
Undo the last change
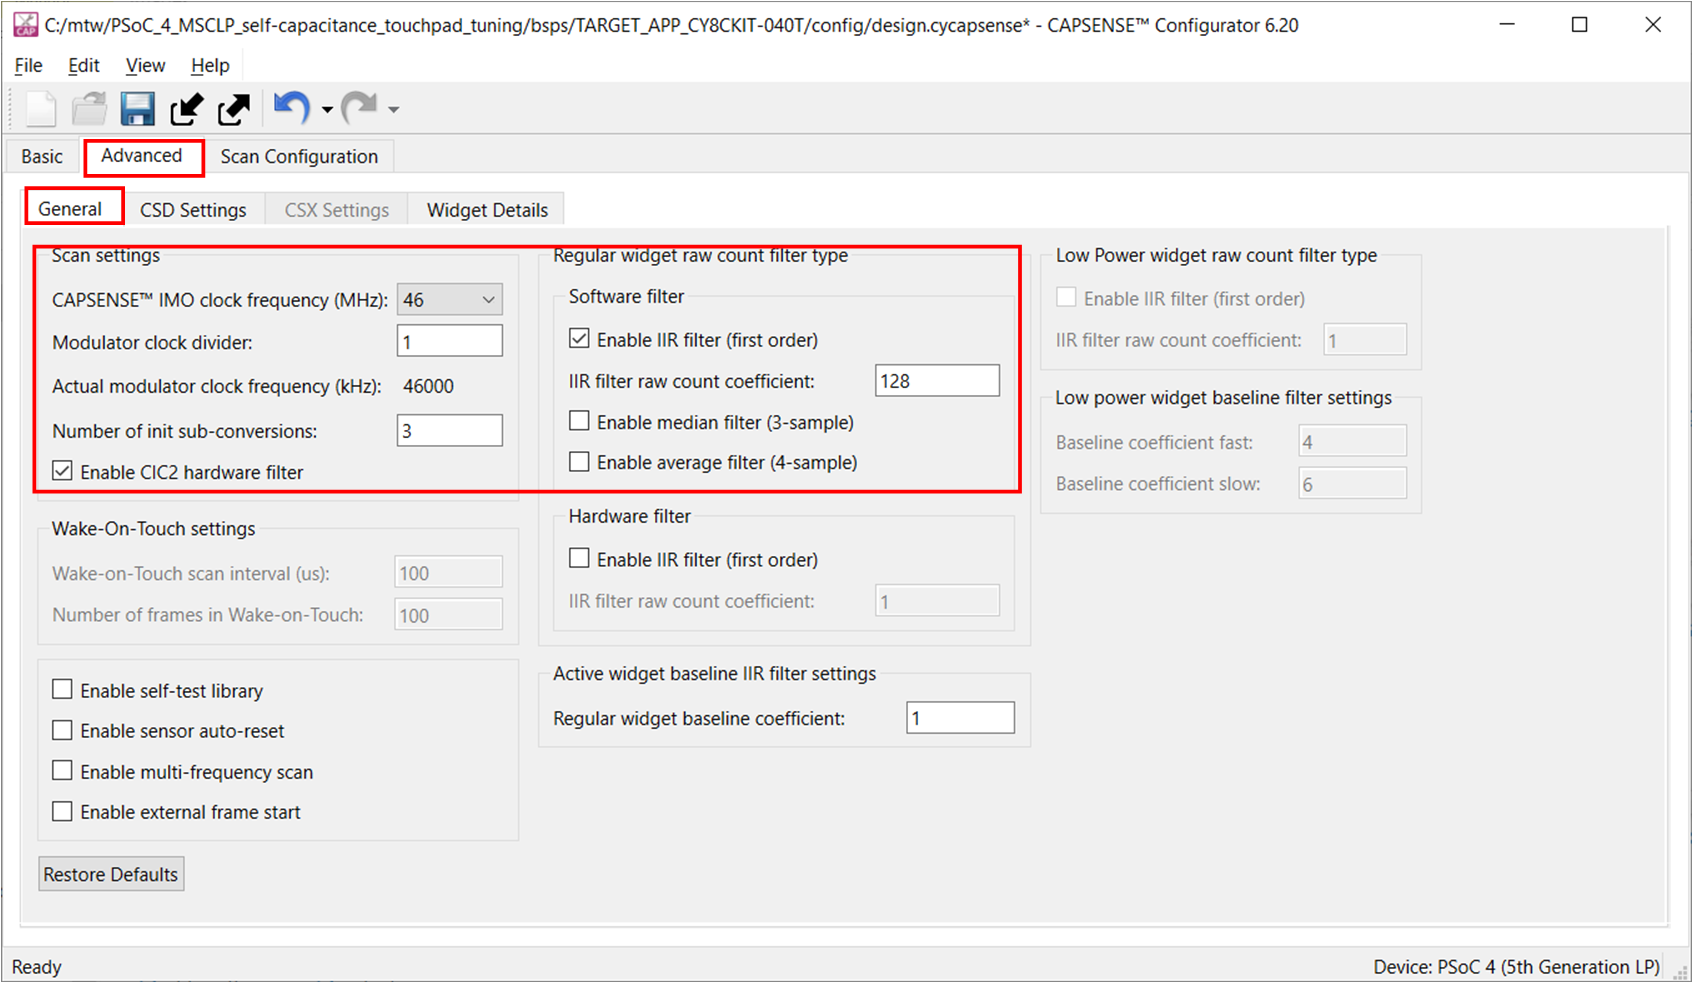tap(292, 107)
